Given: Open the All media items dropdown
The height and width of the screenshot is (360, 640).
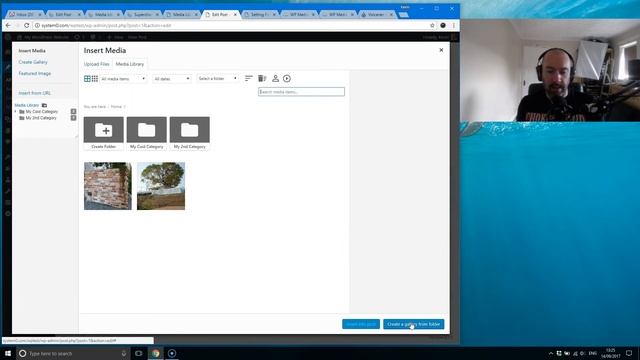Looking at the screenshot, I should [123, 78].
